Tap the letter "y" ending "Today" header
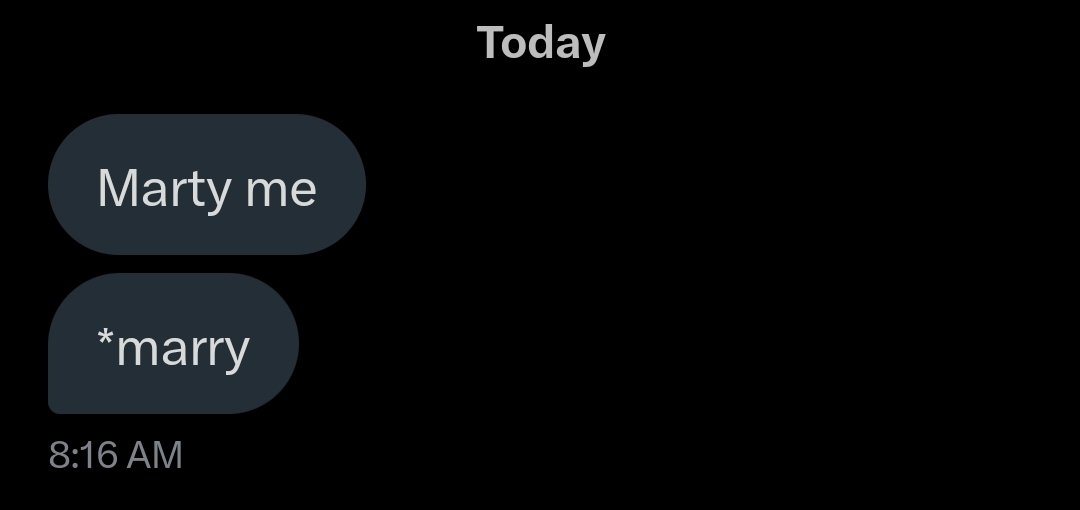 (x=593, y=49)
